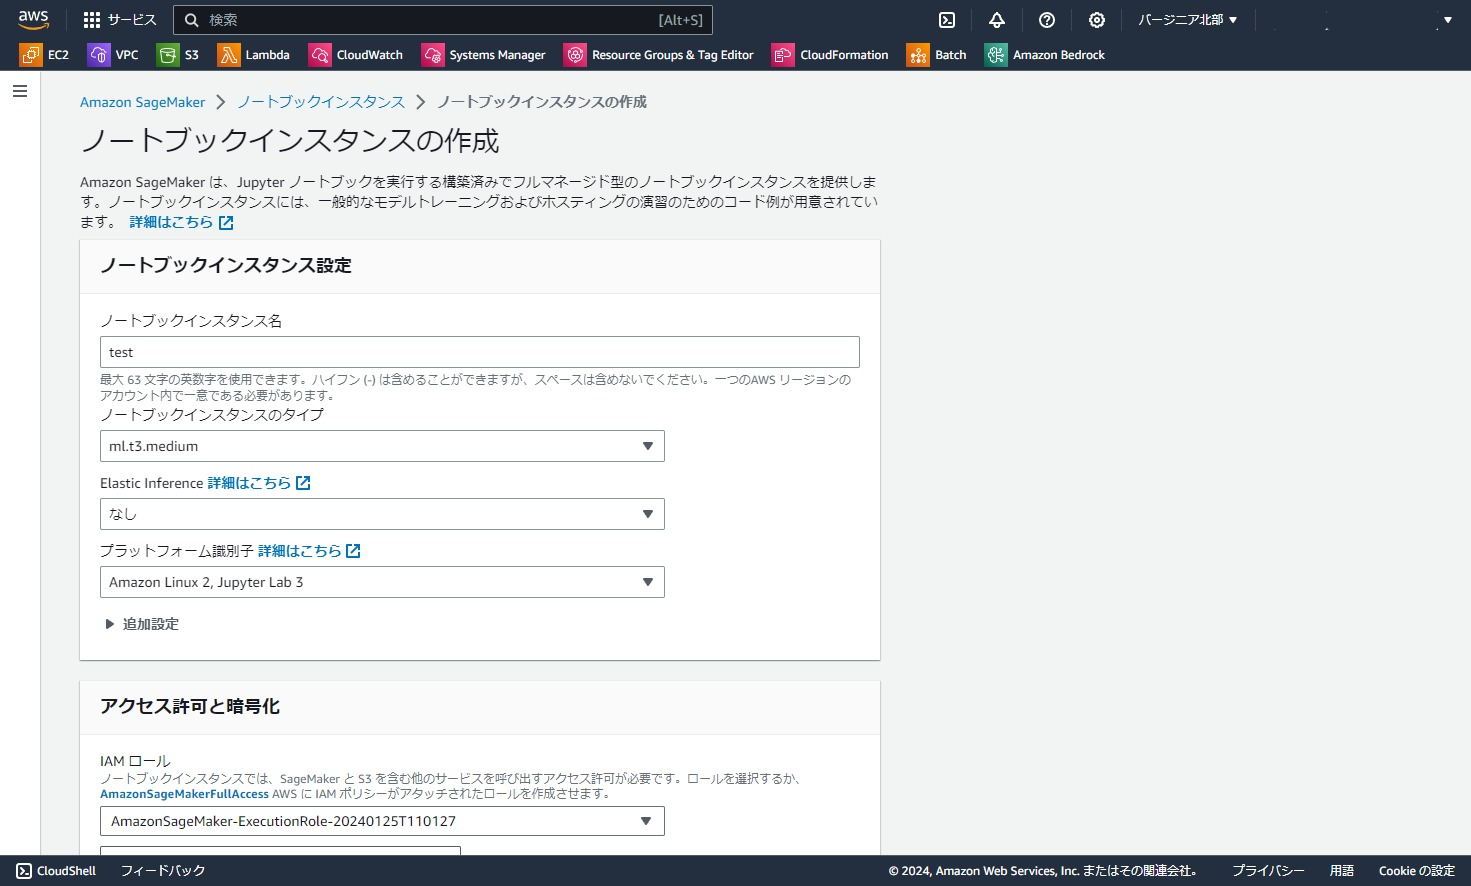Screen dimensions: 1471x886
Task: Click the top 検索 search box
Action: [443, 20]
